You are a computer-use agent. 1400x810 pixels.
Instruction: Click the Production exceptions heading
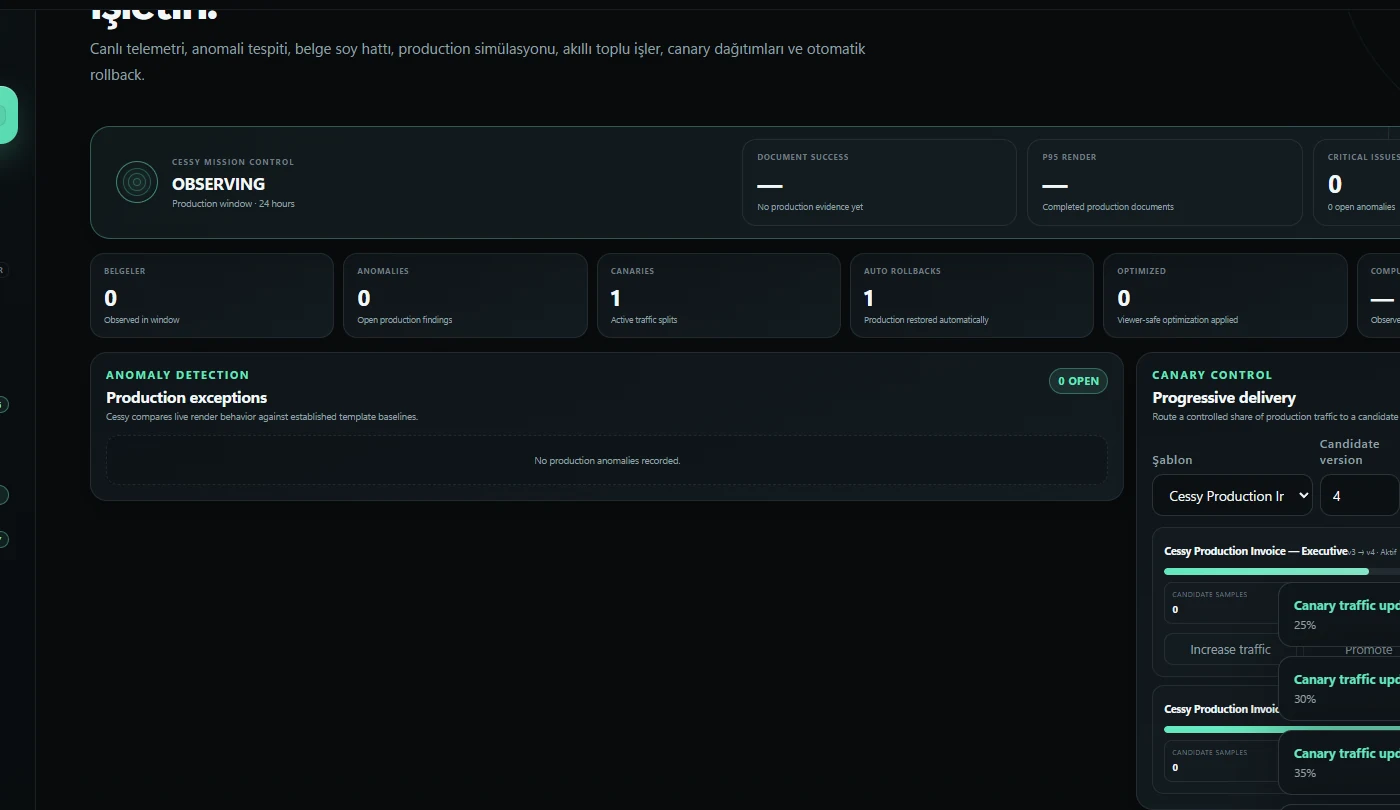tap(187, 397)
